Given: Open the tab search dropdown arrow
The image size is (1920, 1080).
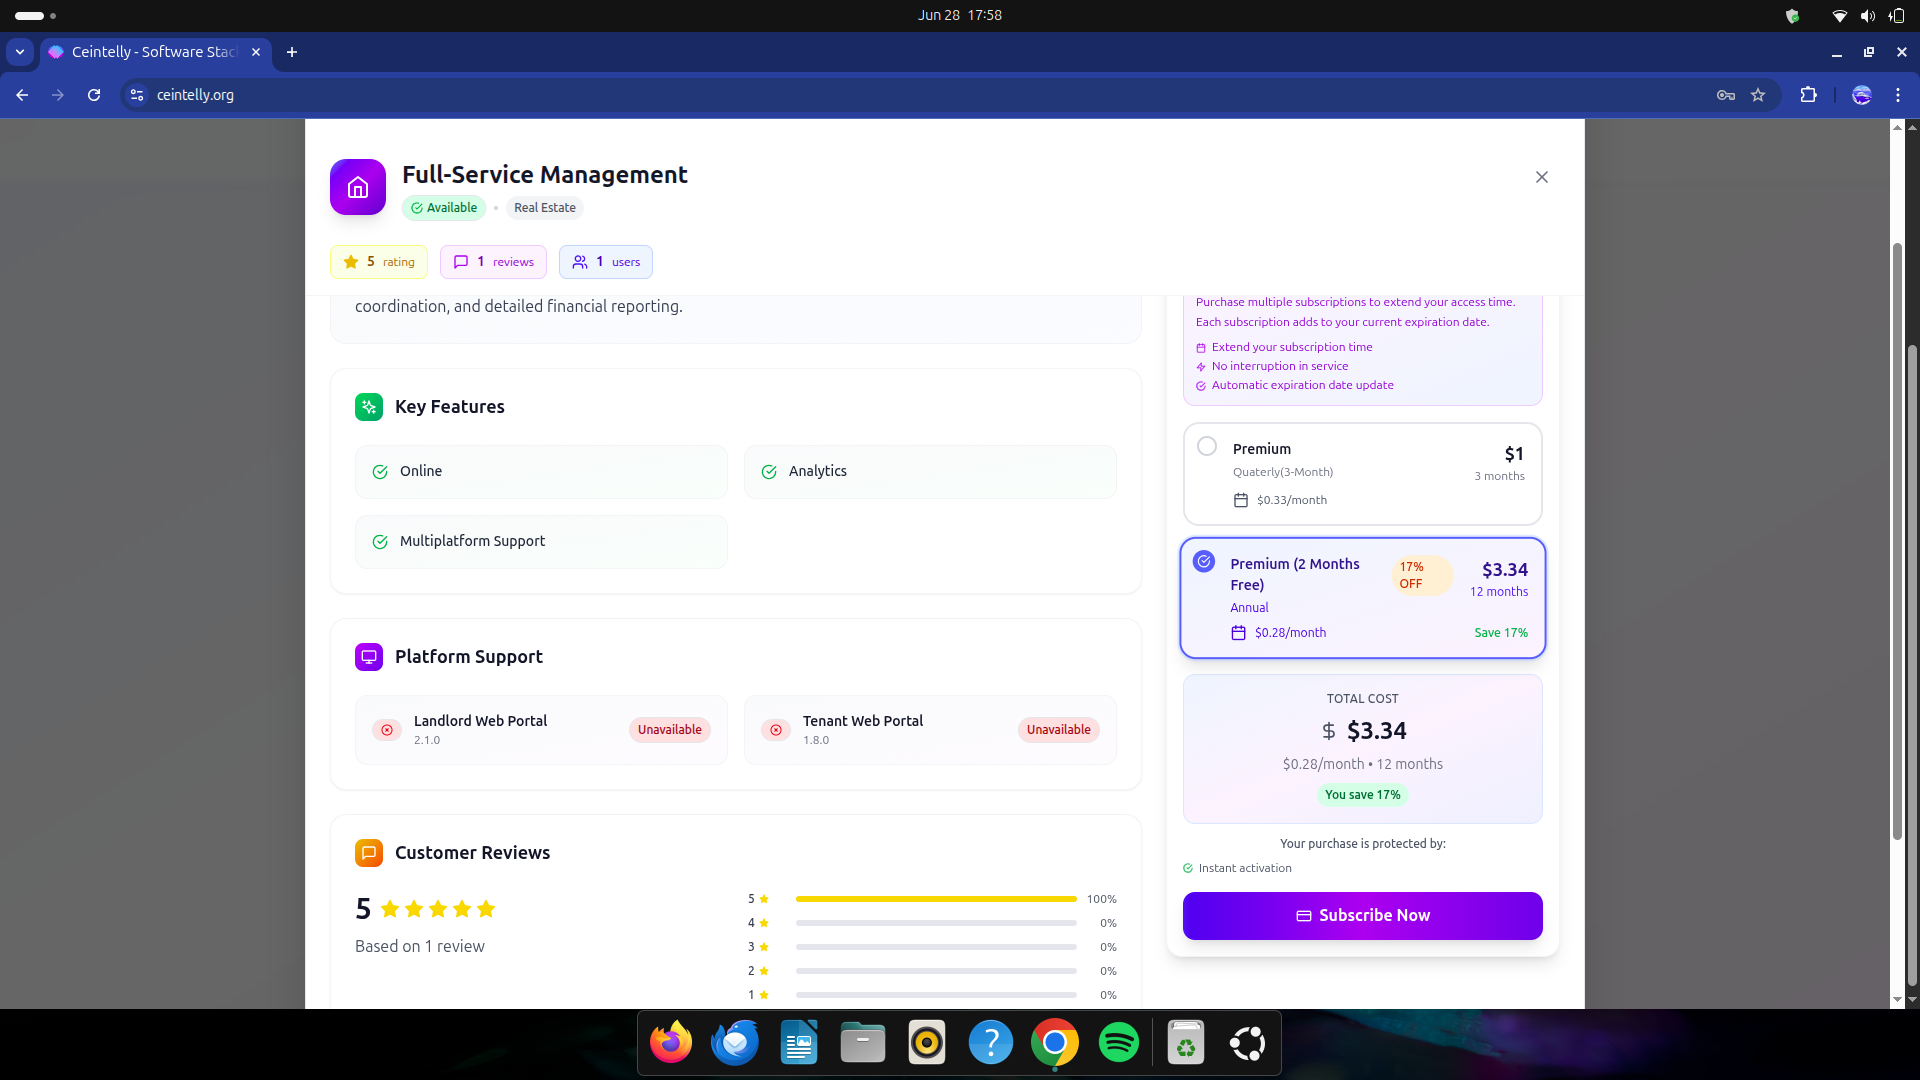Looking at the screenshot, I should [20, 52].
